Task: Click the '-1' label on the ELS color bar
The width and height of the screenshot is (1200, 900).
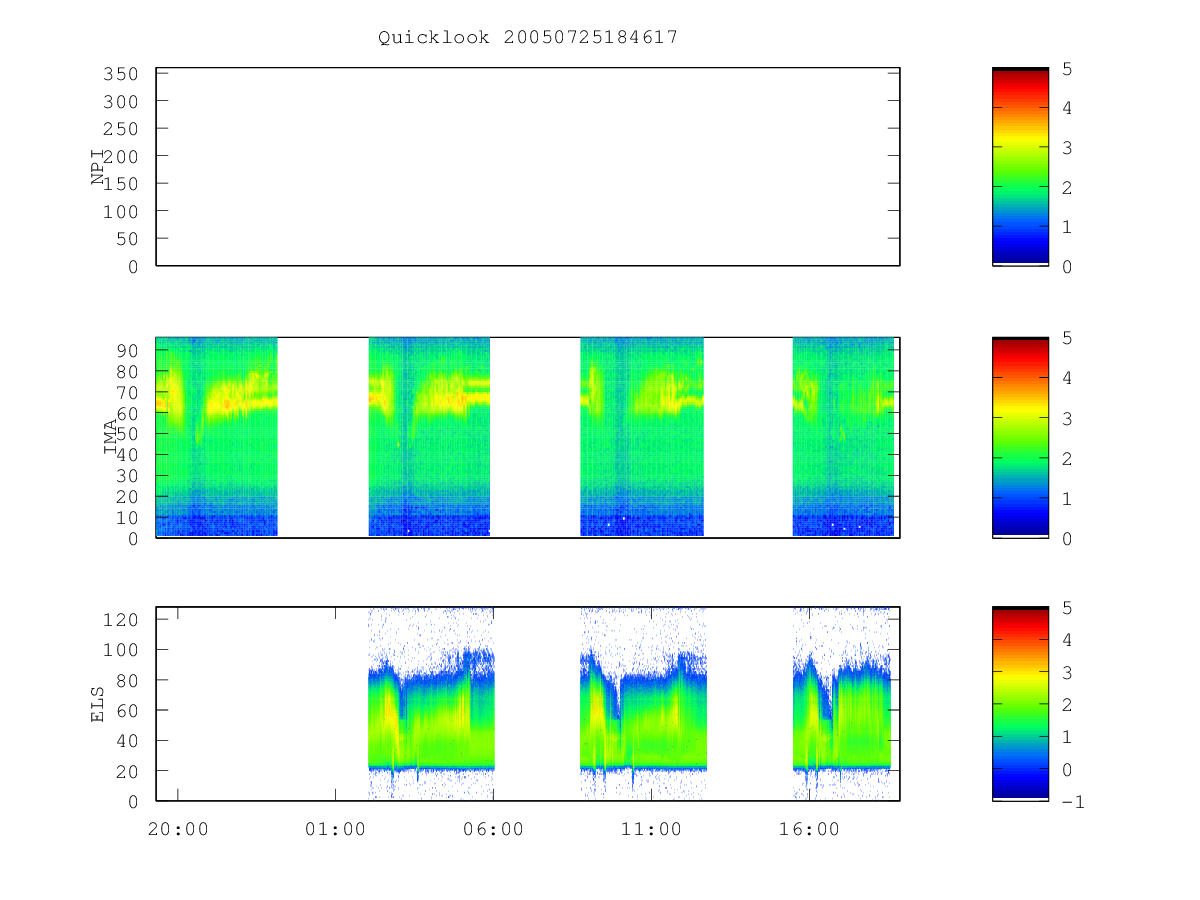Action: click(1072, 802)
